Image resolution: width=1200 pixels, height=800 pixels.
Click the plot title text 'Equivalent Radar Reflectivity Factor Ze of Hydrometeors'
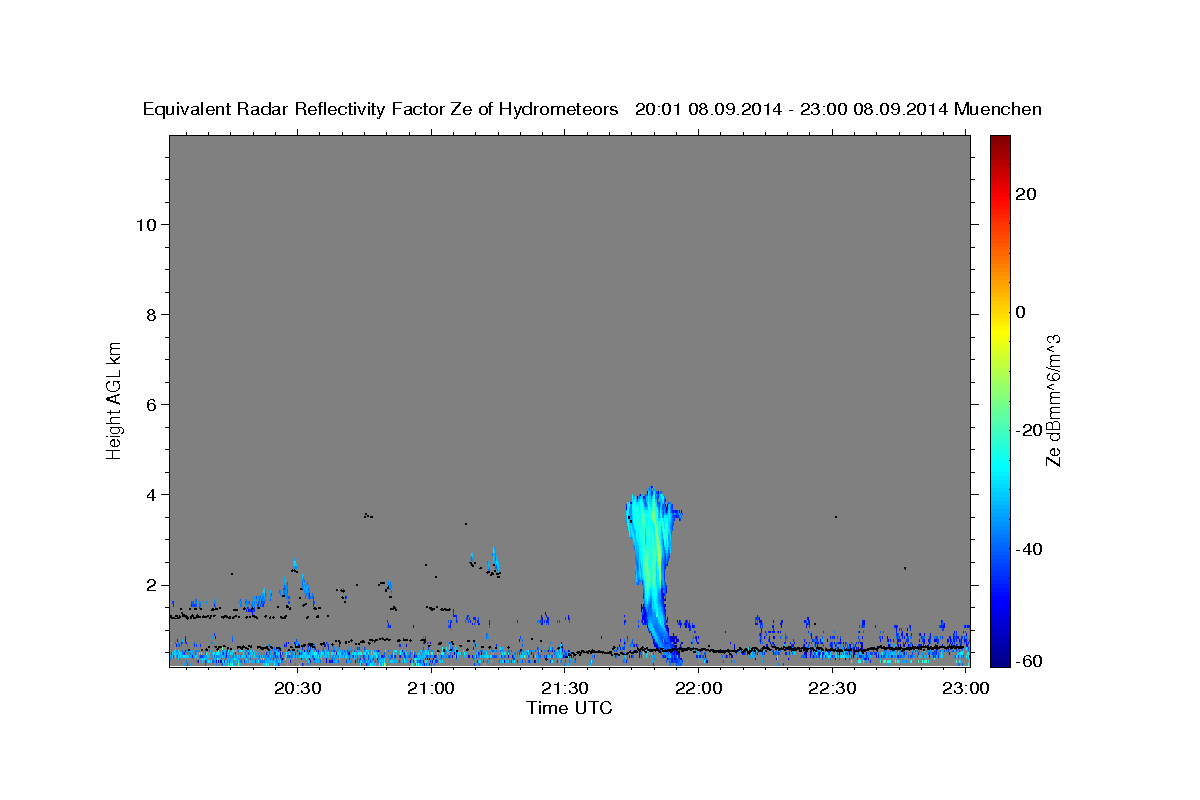pos(381,109)
